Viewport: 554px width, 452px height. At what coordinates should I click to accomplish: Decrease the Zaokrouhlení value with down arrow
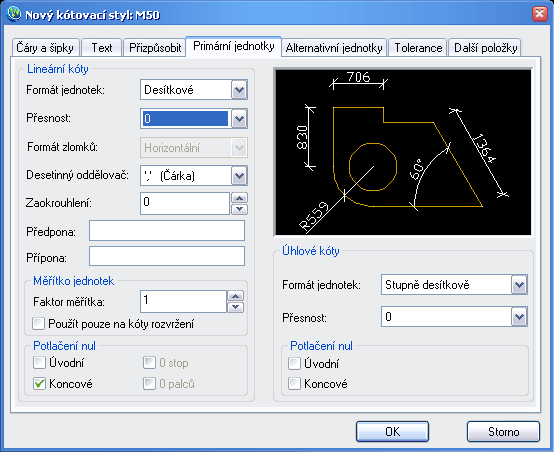239,209
